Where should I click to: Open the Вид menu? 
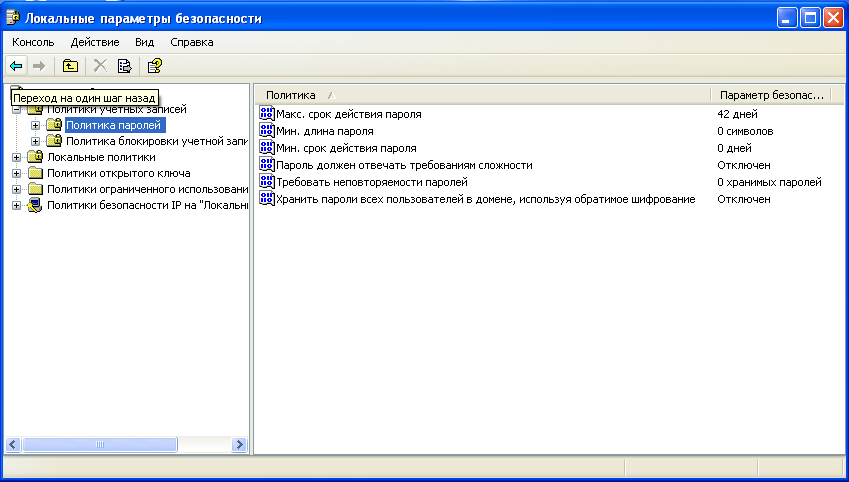click(145, 42)
